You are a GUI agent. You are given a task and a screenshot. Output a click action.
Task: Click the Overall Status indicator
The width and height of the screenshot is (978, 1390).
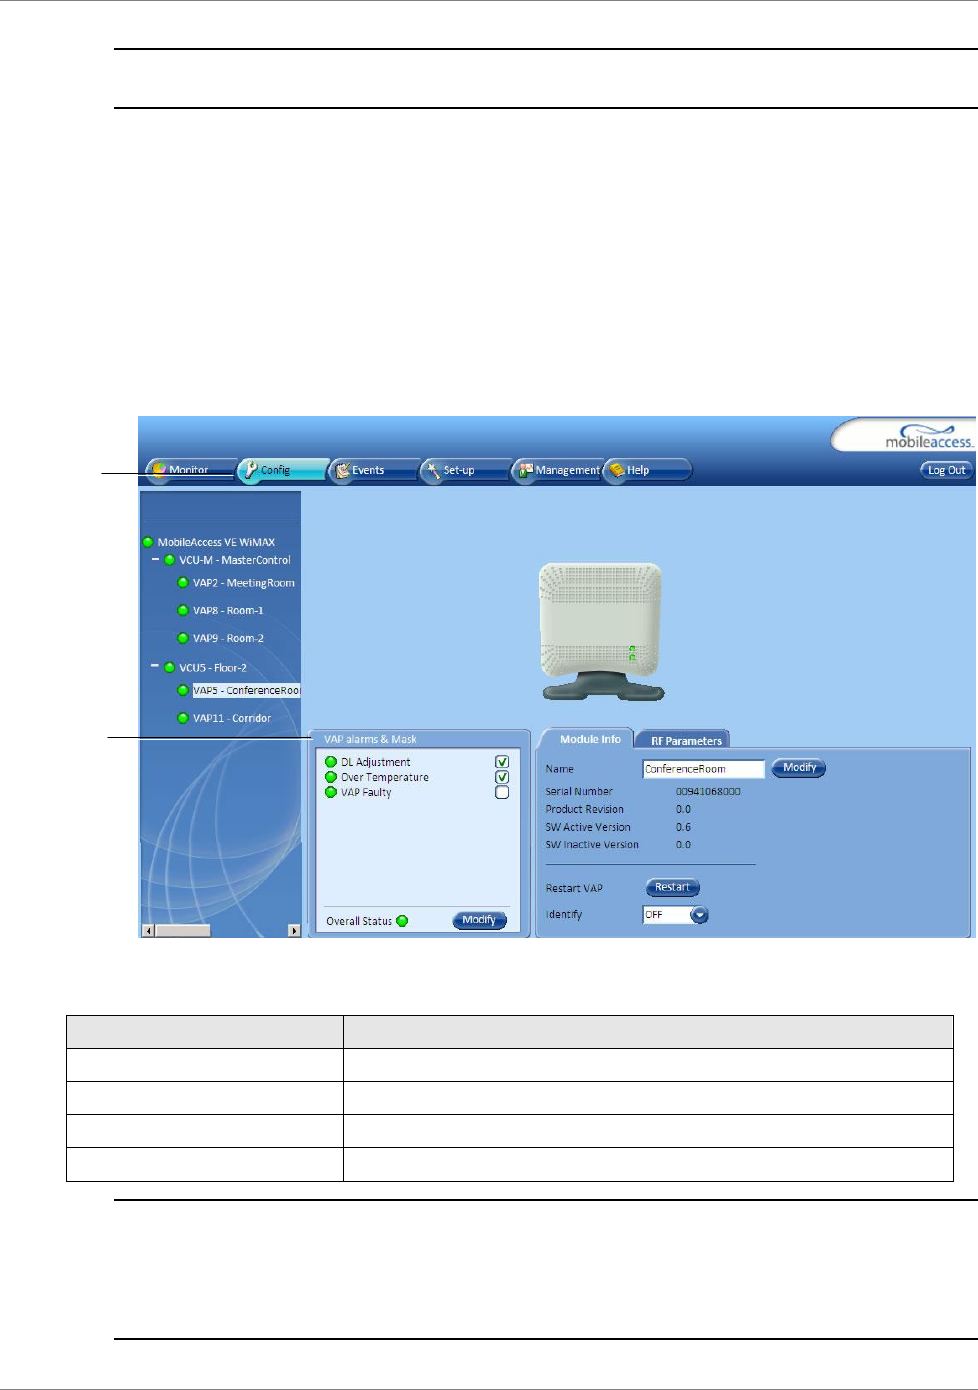point(402,921)
